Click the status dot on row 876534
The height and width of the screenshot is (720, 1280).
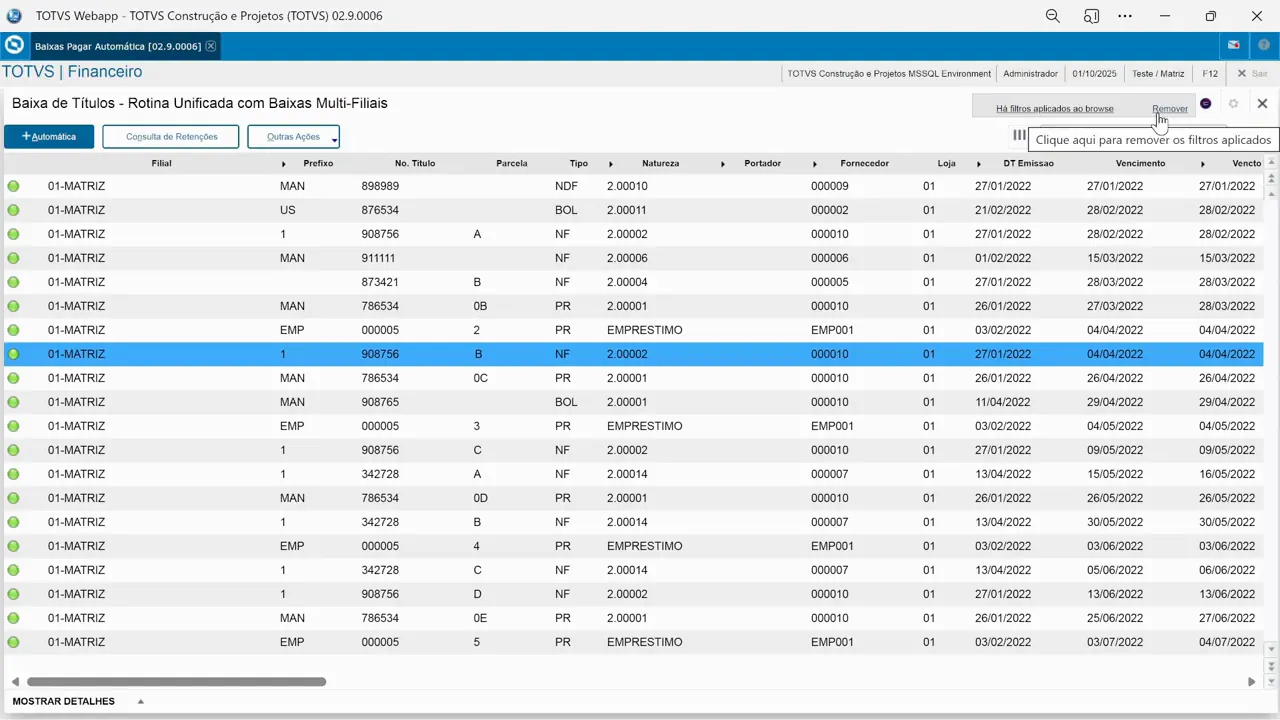[x=13, y=209]
